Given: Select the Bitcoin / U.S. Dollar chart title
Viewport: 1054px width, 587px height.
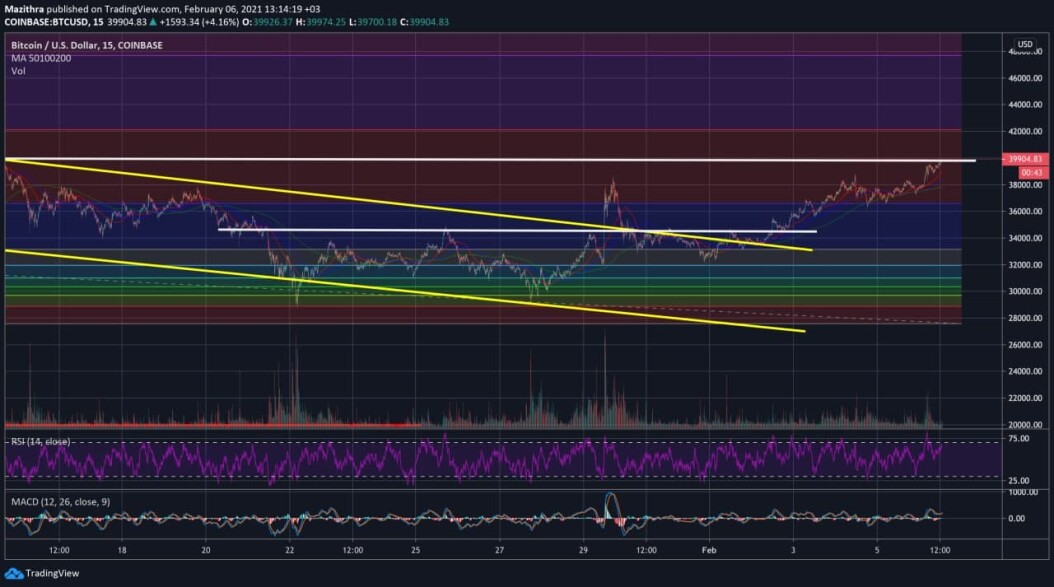Looking at the screenshot, I should [x=87, y=45].
